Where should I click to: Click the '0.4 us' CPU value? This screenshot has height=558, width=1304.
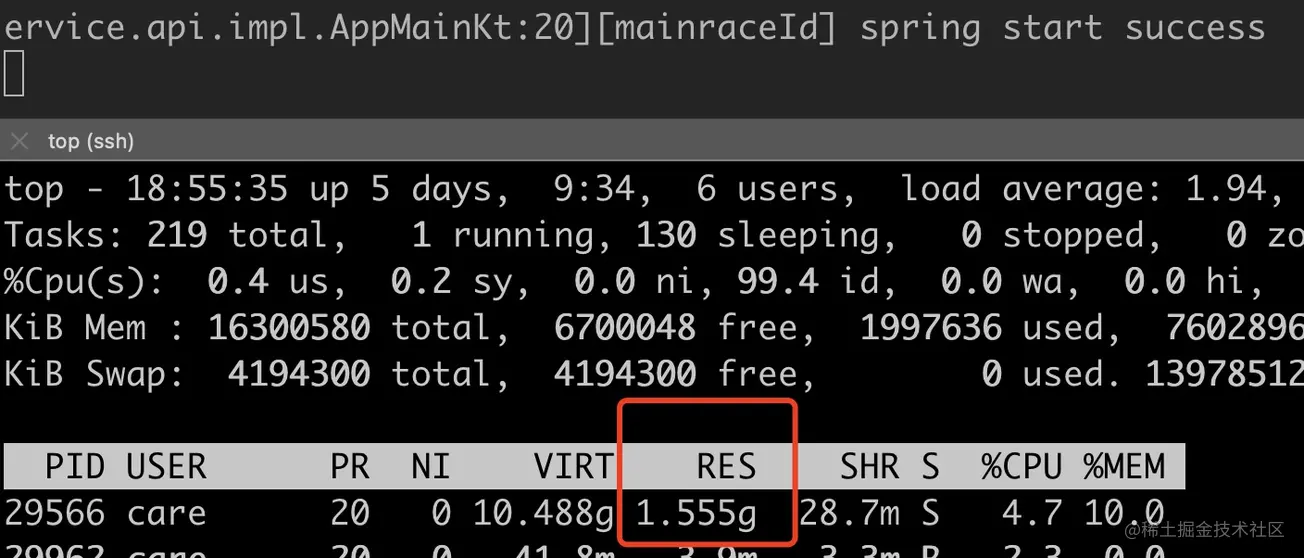[268, 282]
